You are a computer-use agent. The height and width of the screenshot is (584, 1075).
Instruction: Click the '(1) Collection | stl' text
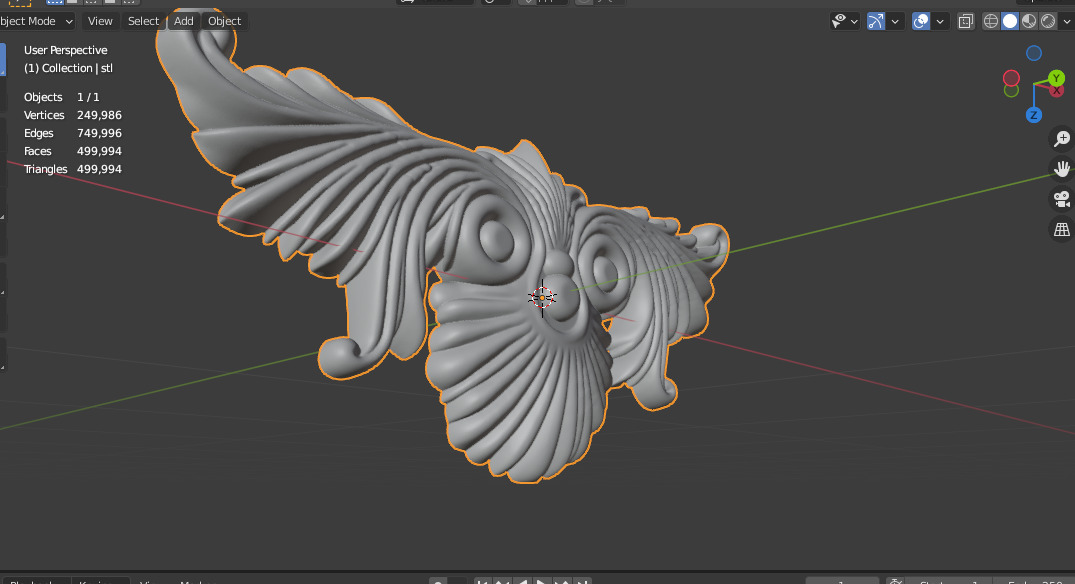69,68
